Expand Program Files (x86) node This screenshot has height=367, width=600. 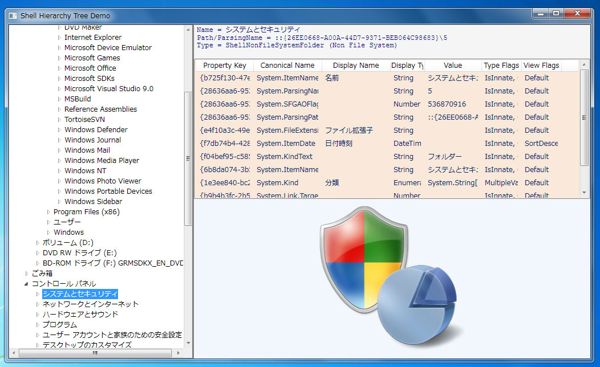coord(48,212)
